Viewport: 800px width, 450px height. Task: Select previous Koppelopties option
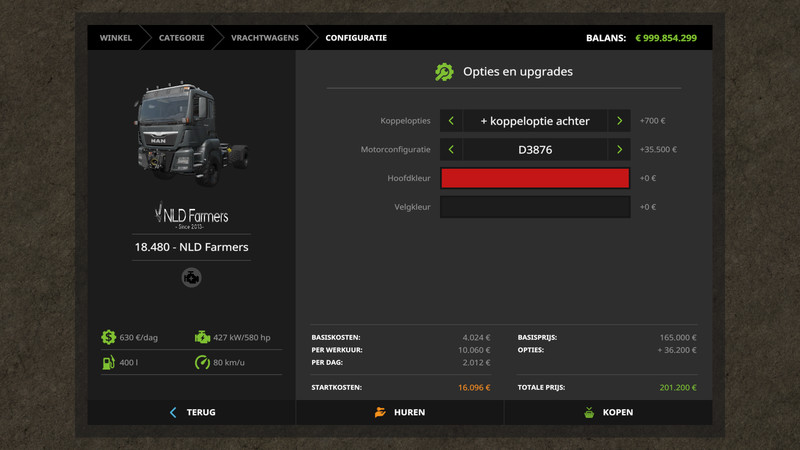tap(451, 121)
